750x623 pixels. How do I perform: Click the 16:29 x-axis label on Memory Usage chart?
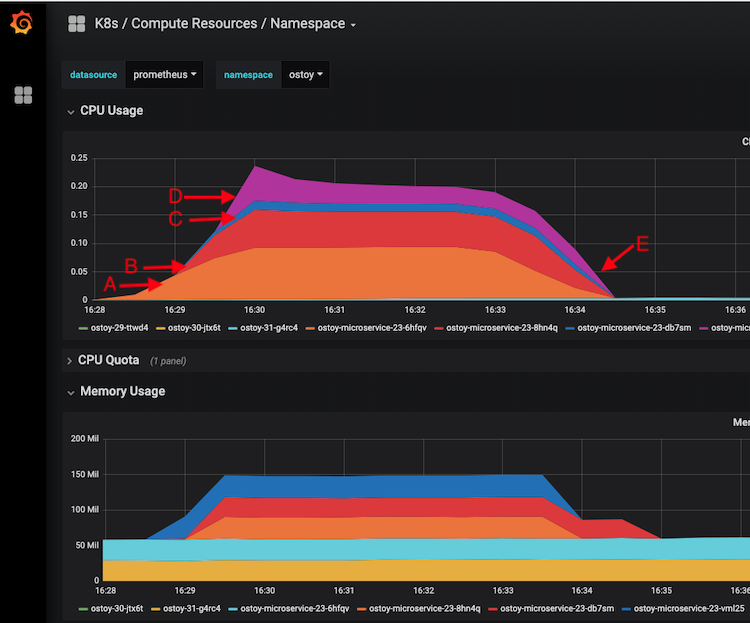pyautogui.click(x=185, y=590)
